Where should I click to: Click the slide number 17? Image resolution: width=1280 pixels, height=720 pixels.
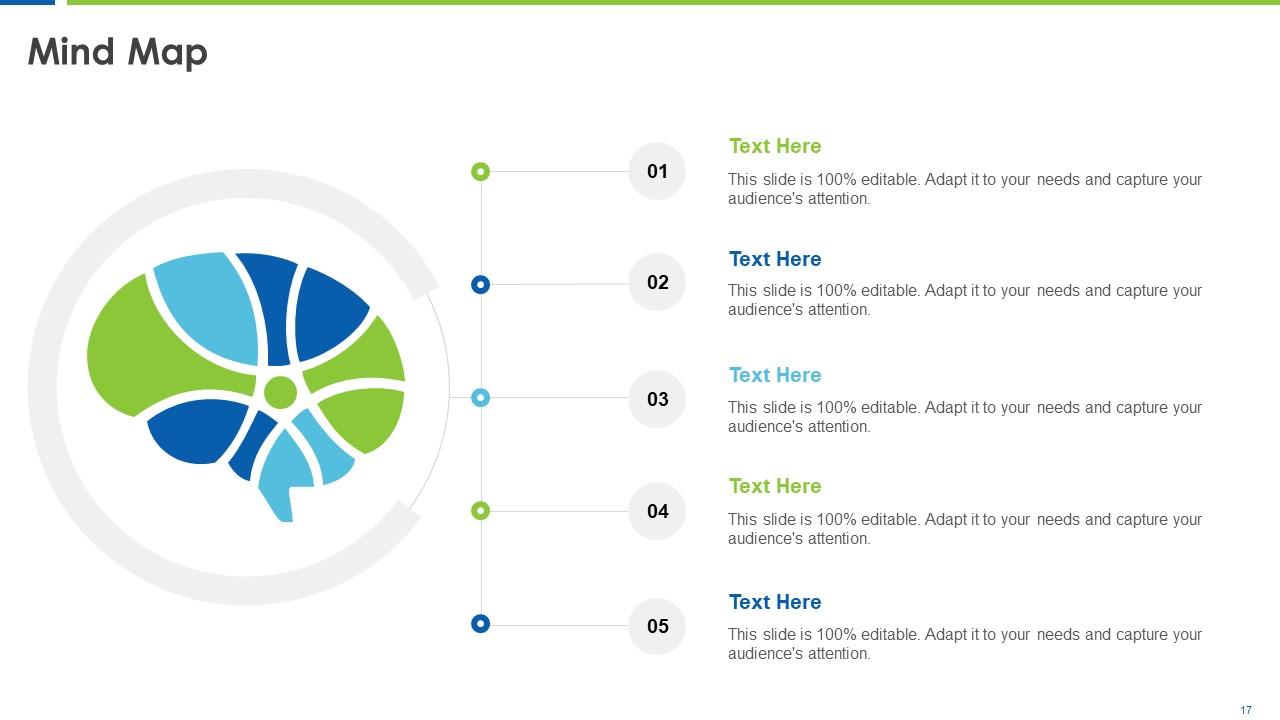[x=1246, y=710]
